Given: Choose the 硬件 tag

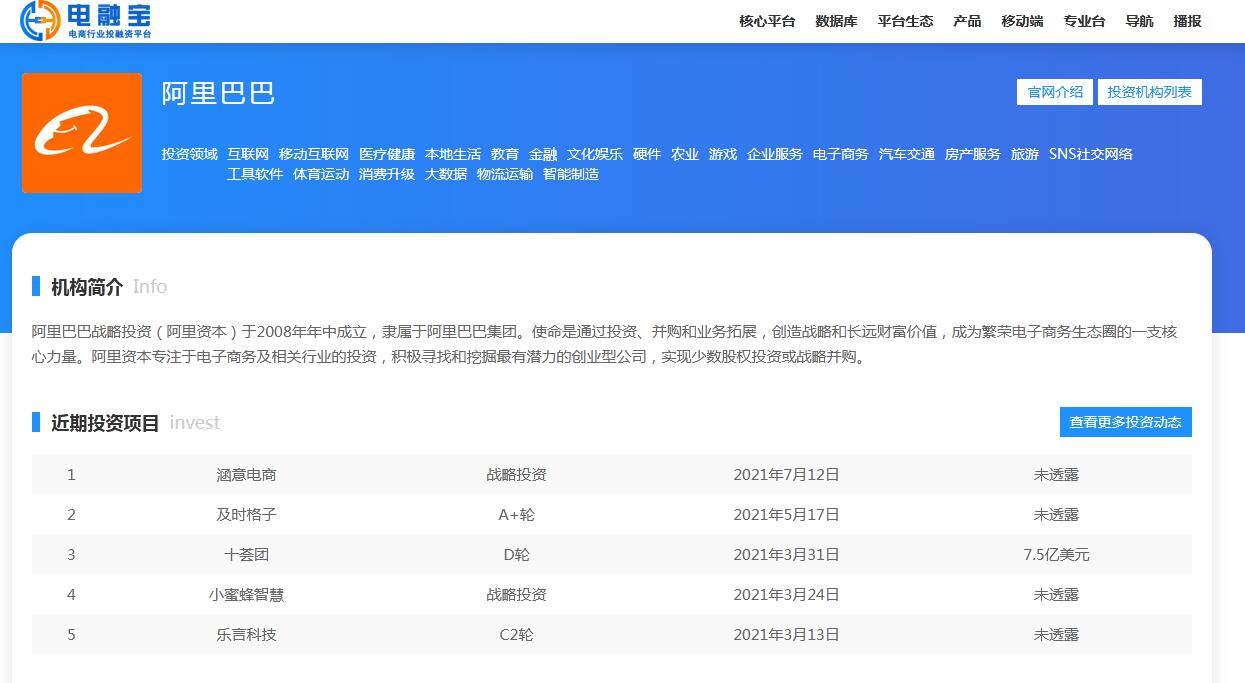Looking at the screenshot, I should [x=647, y=154].
